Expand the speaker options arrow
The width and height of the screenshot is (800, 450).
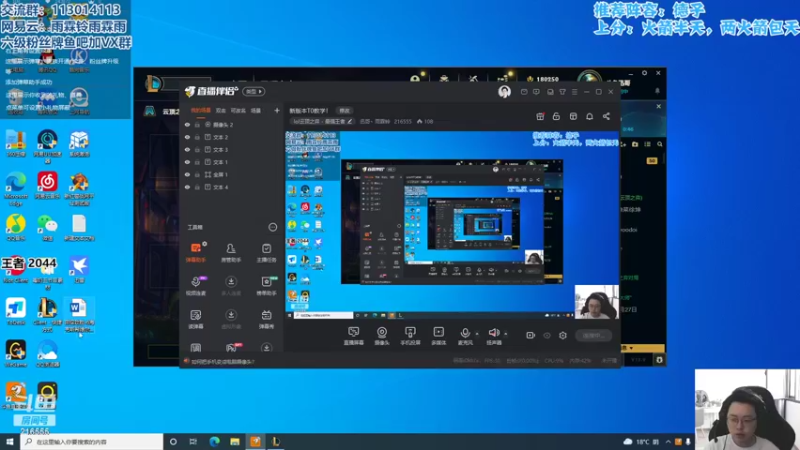[x=506, y=334]
